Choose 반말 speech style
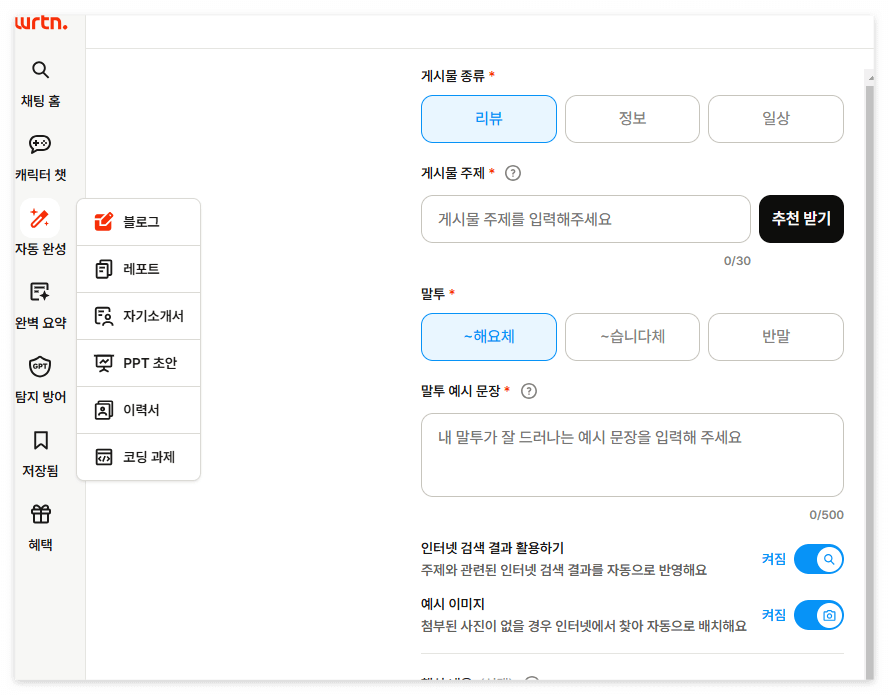889x695 pixels. [775, 337]
